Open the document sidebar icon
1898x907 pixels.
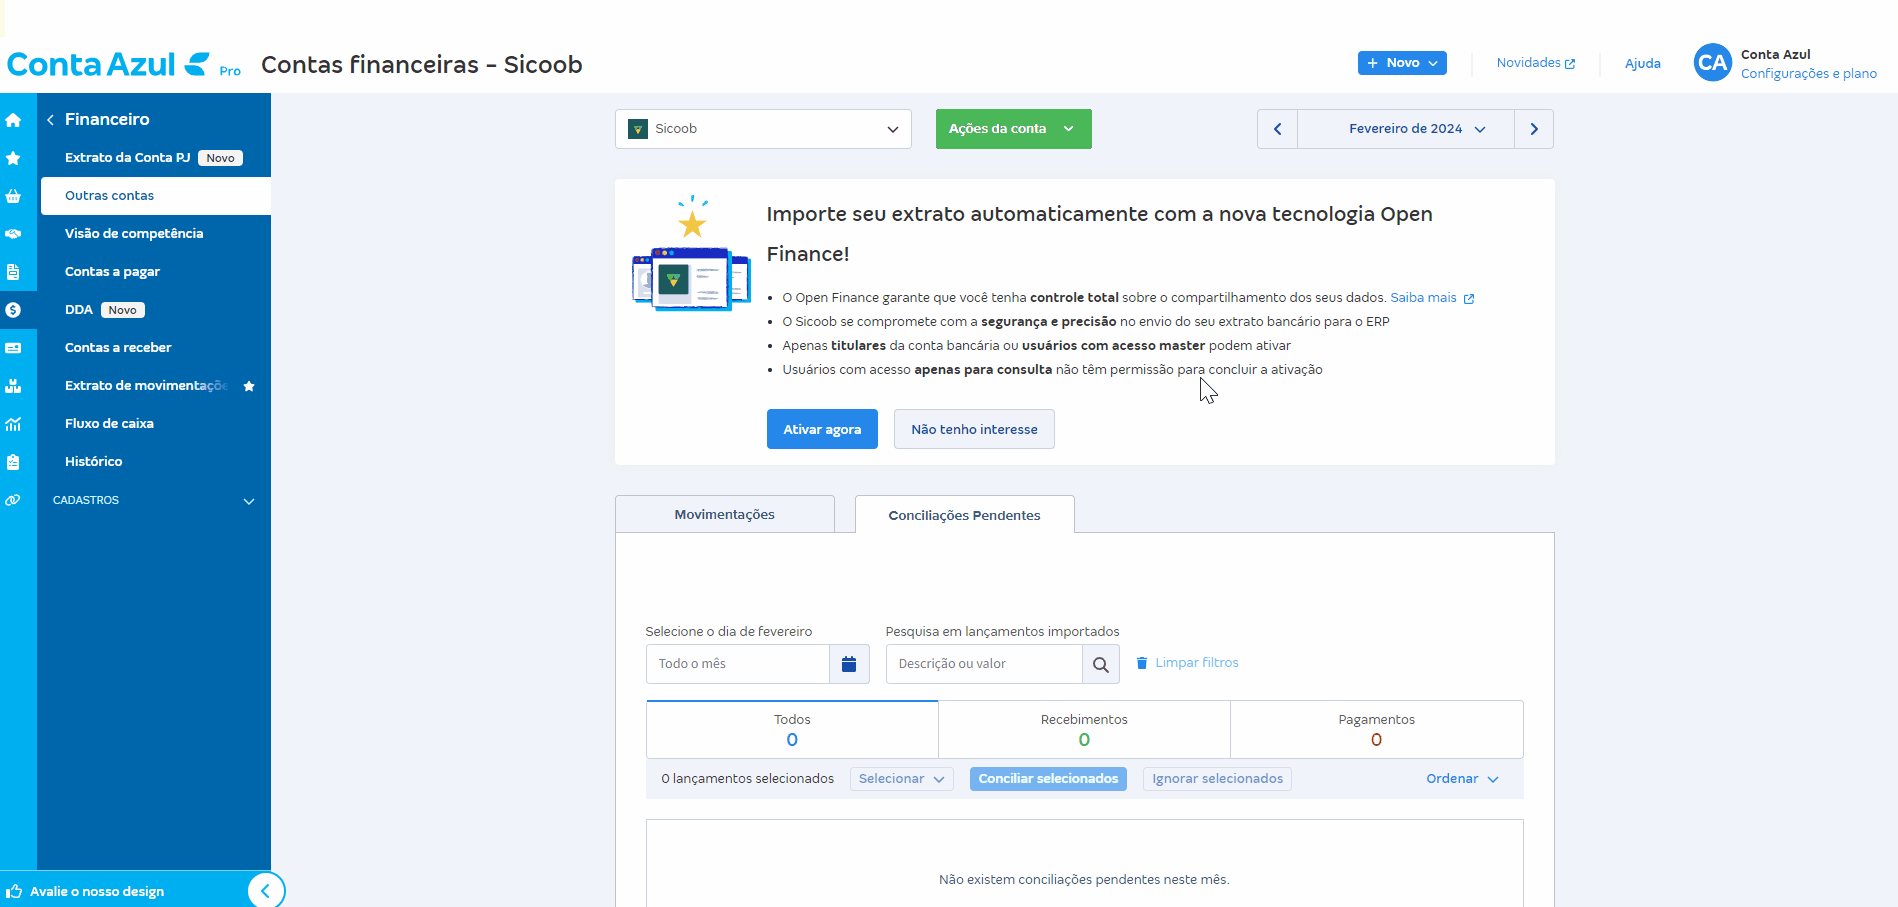tap(13, 272)
